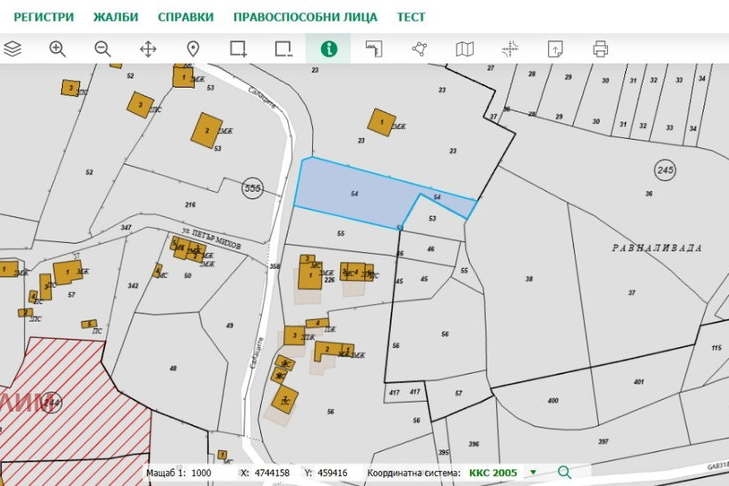This screenshot has height=486, width=729.
Task: Click parcel number 115
Action: [x=716, y=347]
